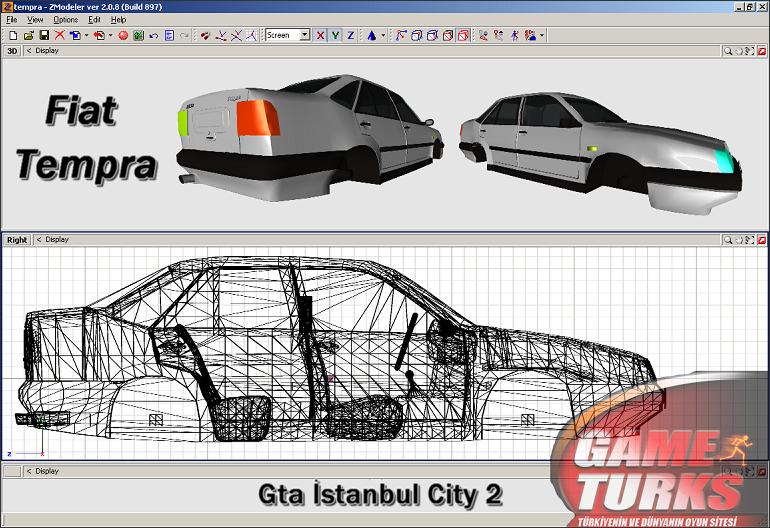
Task: Click the red-blue shapes toolbar icon
Action: coord(530,35)
